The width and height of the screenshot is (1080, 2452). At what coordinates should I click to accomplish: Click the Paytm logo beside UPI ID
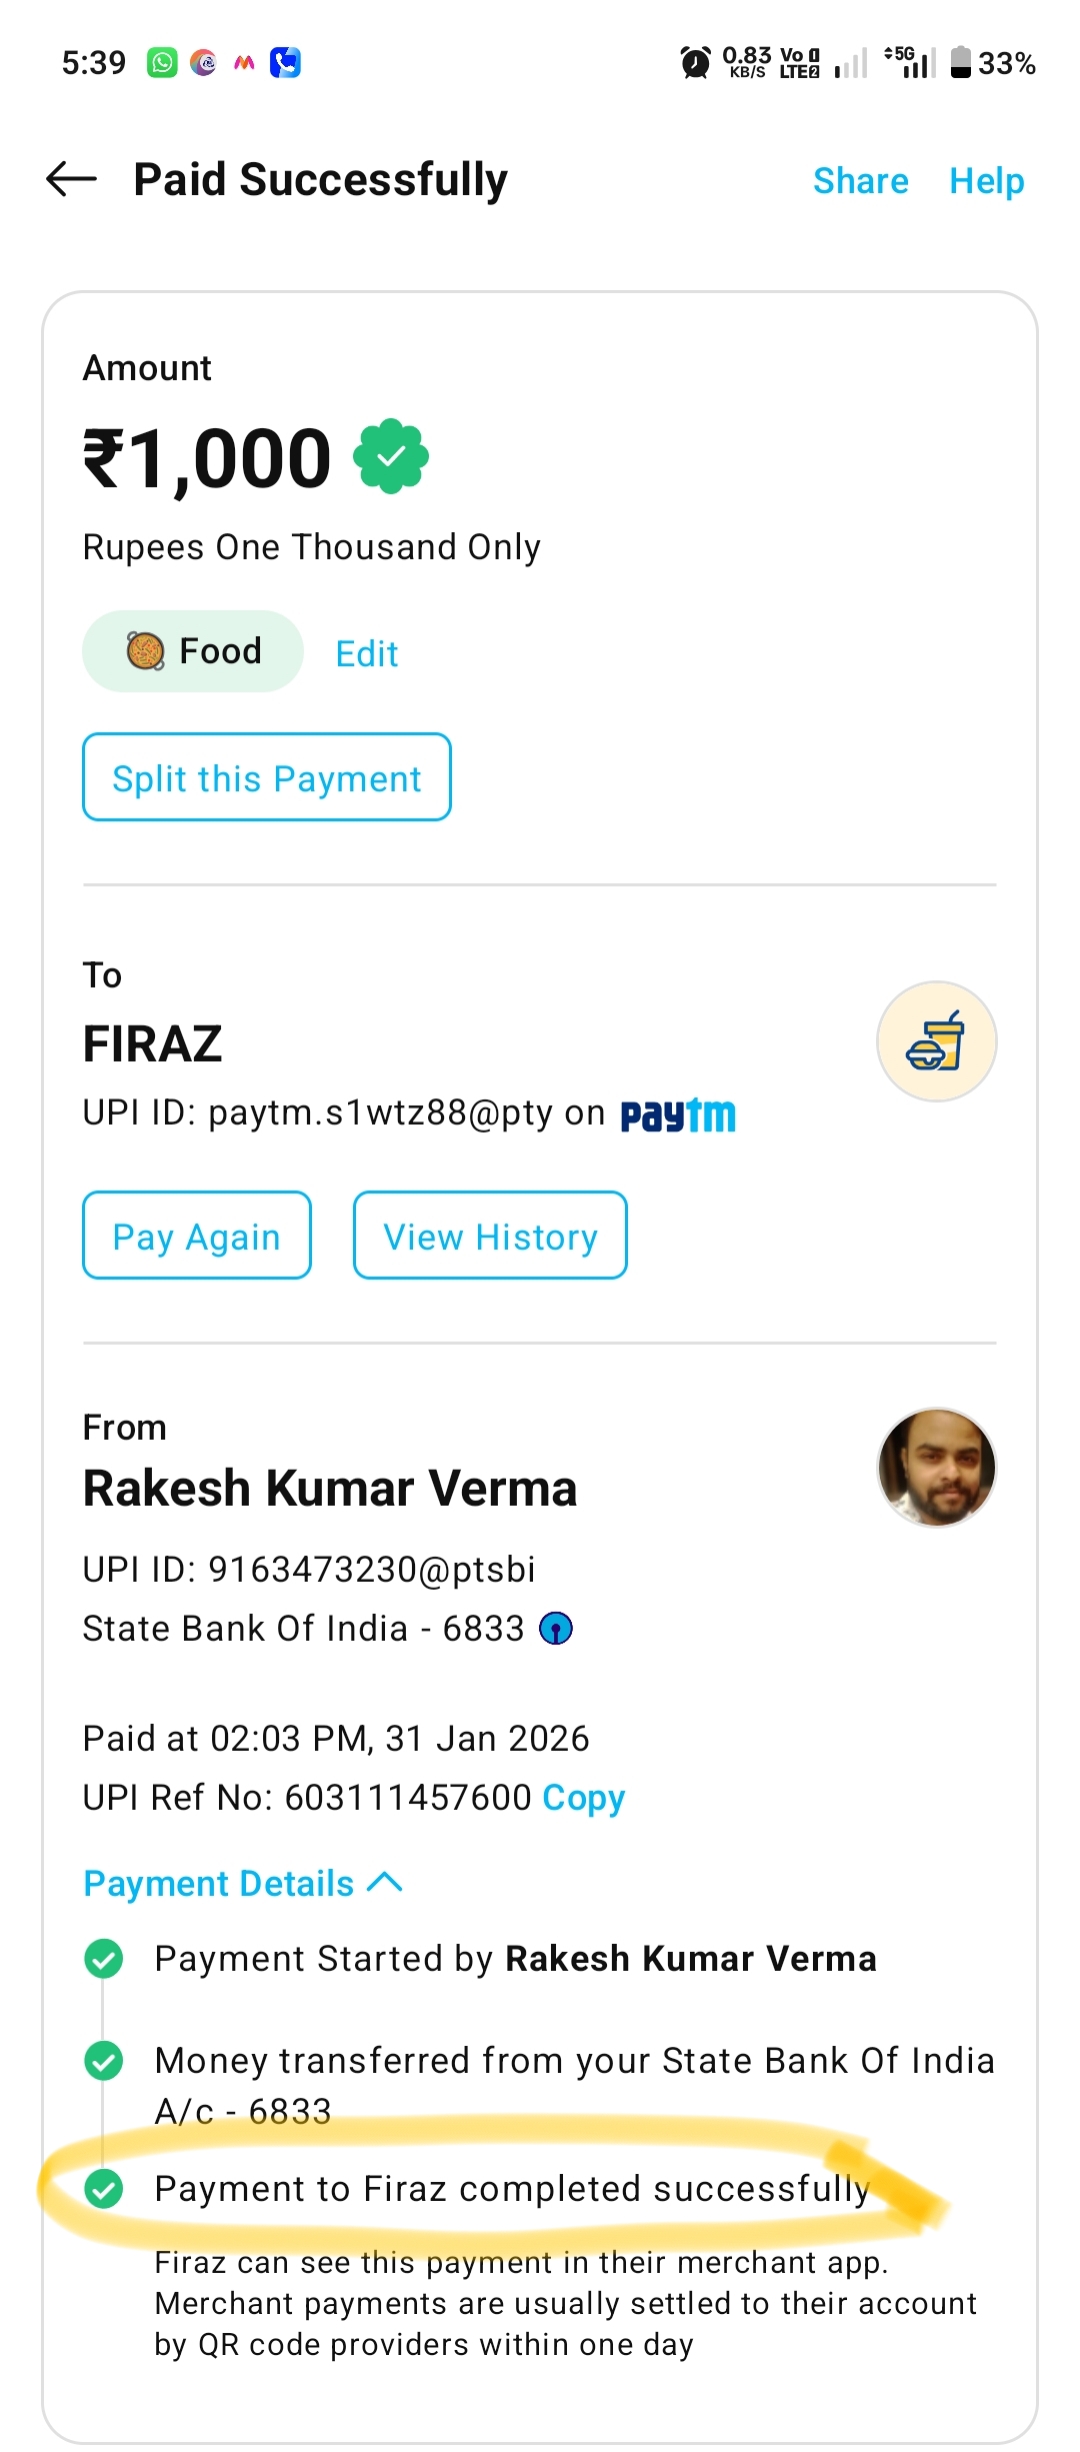[x=678, y=1115]
